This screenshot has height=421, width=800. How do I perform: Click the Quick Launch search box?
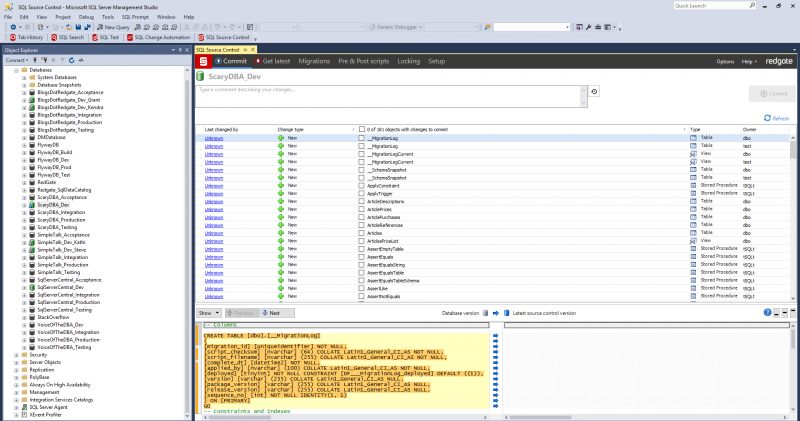[x=715, y=6]
